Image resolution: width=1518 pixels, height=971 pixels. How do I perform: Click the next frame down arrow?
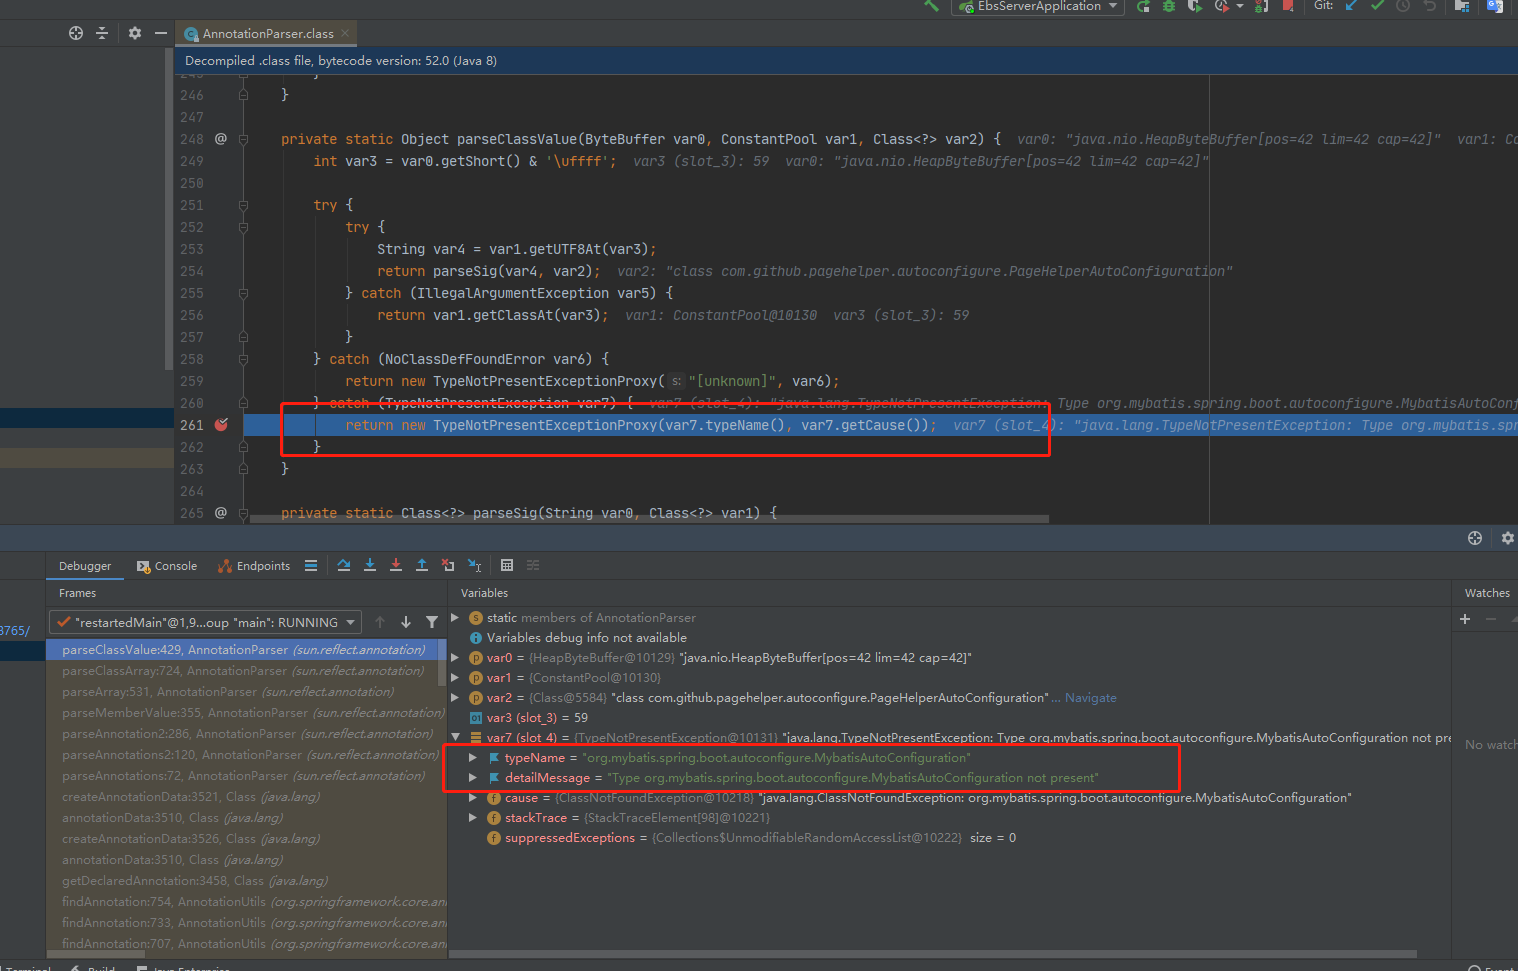click(406, 622)
